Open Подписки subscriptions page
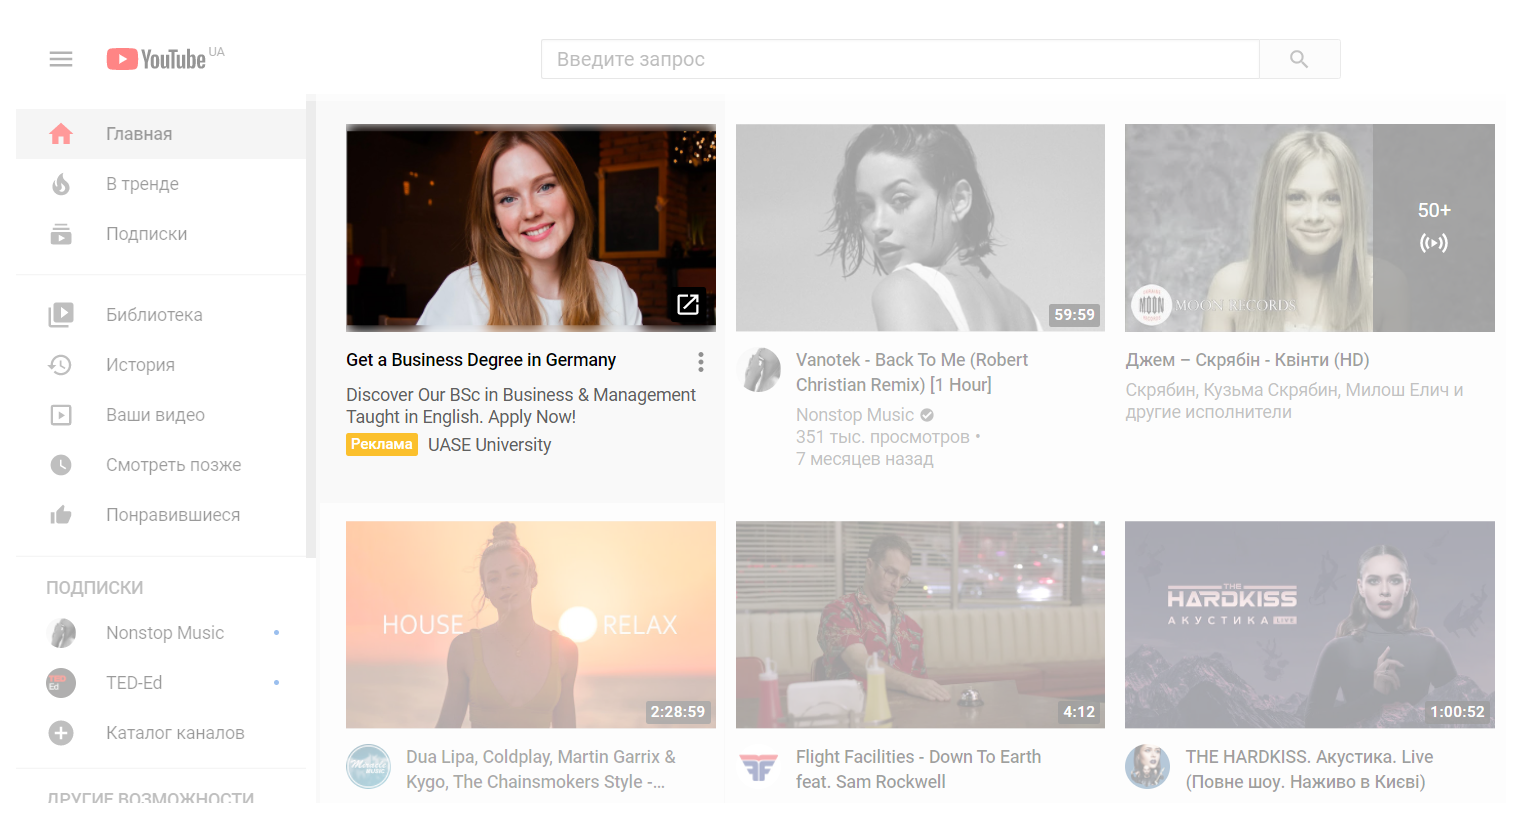 (146, 234)
